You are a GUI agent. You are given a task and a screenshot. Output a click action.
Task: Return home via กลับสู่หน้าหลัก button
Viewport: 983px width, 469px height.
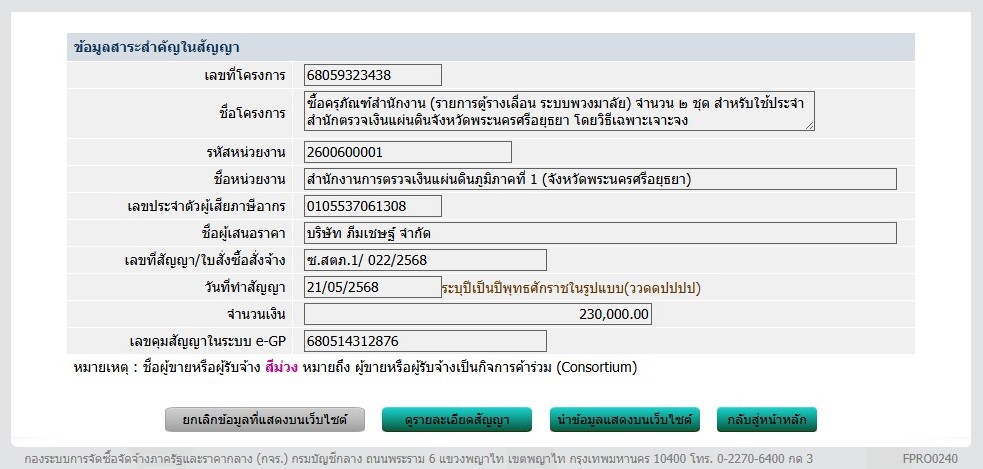click(767, 420)
